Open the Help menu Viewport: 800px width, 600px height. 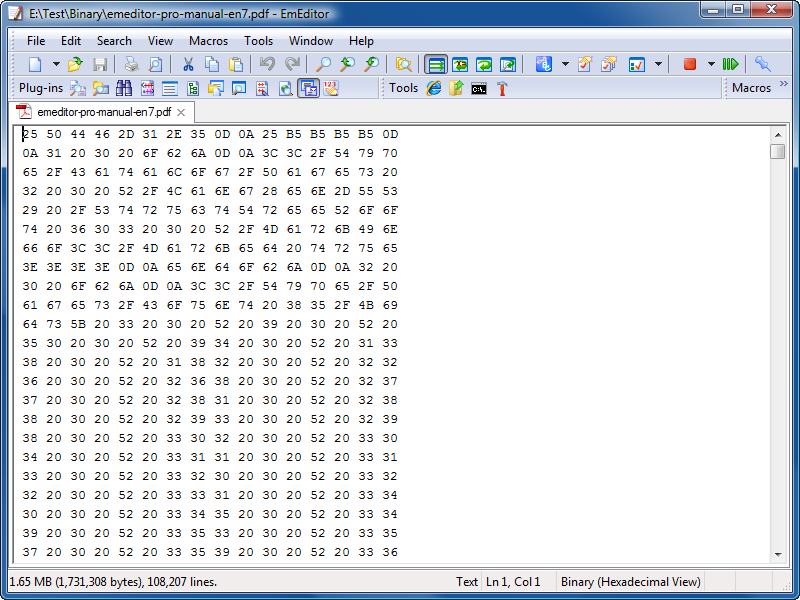point(361,41)
